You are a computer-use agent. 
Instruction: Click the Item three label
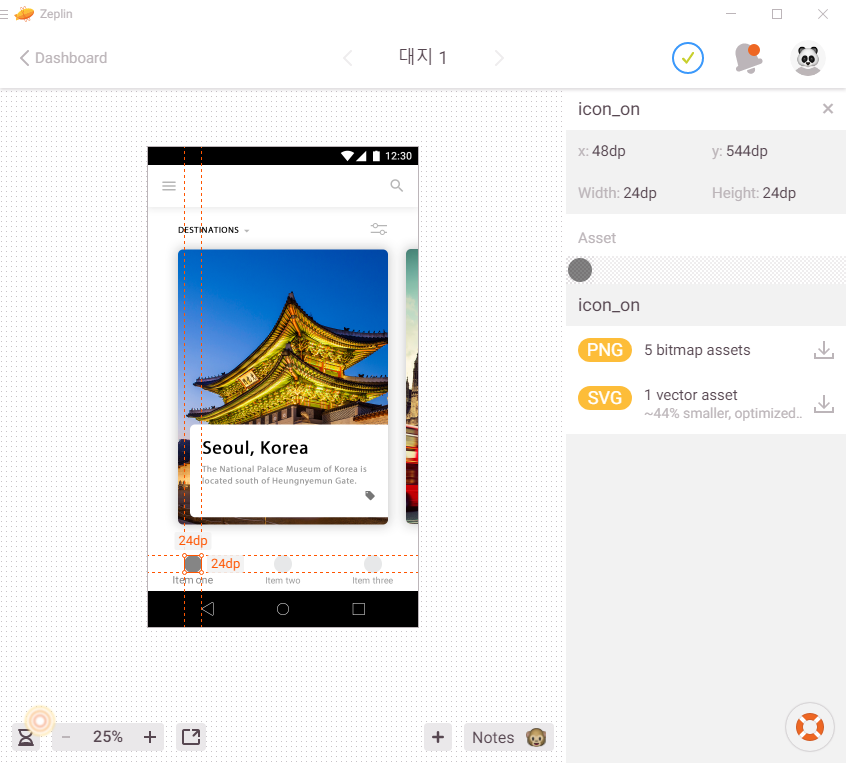coord(372,581)
